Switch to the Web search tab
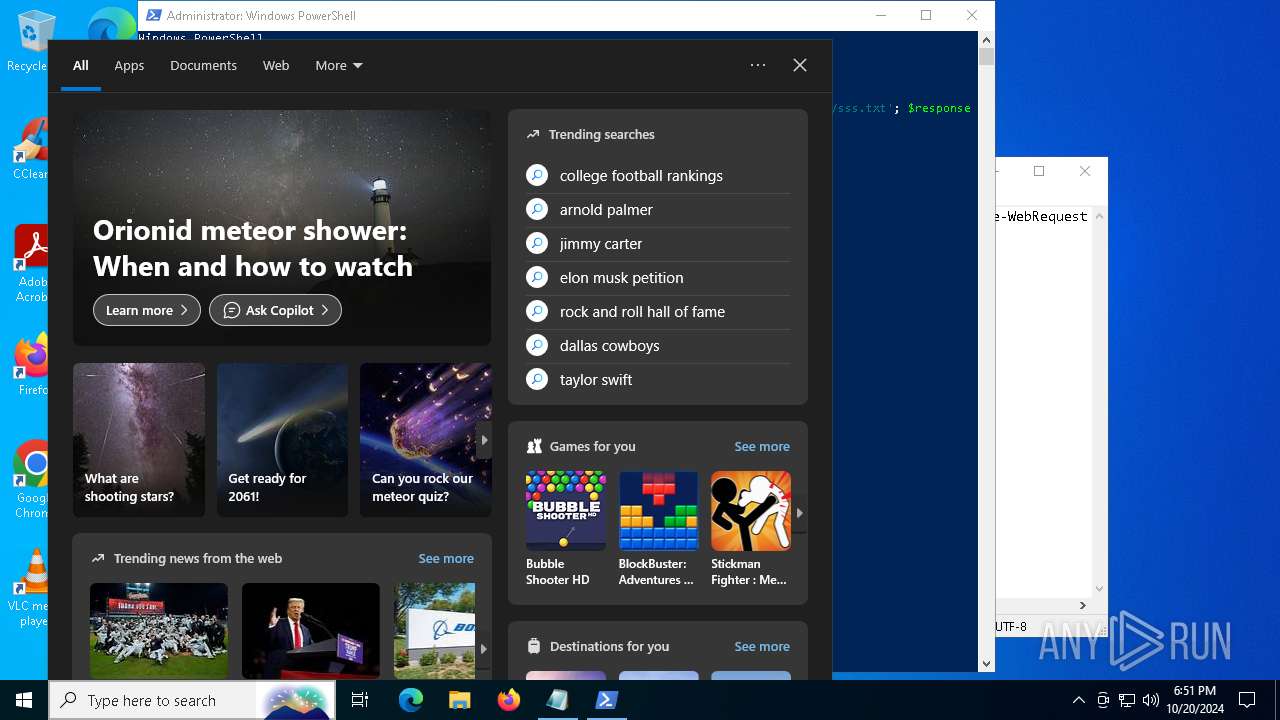This screenshot has width=1280, height=720. pos(276,65)
